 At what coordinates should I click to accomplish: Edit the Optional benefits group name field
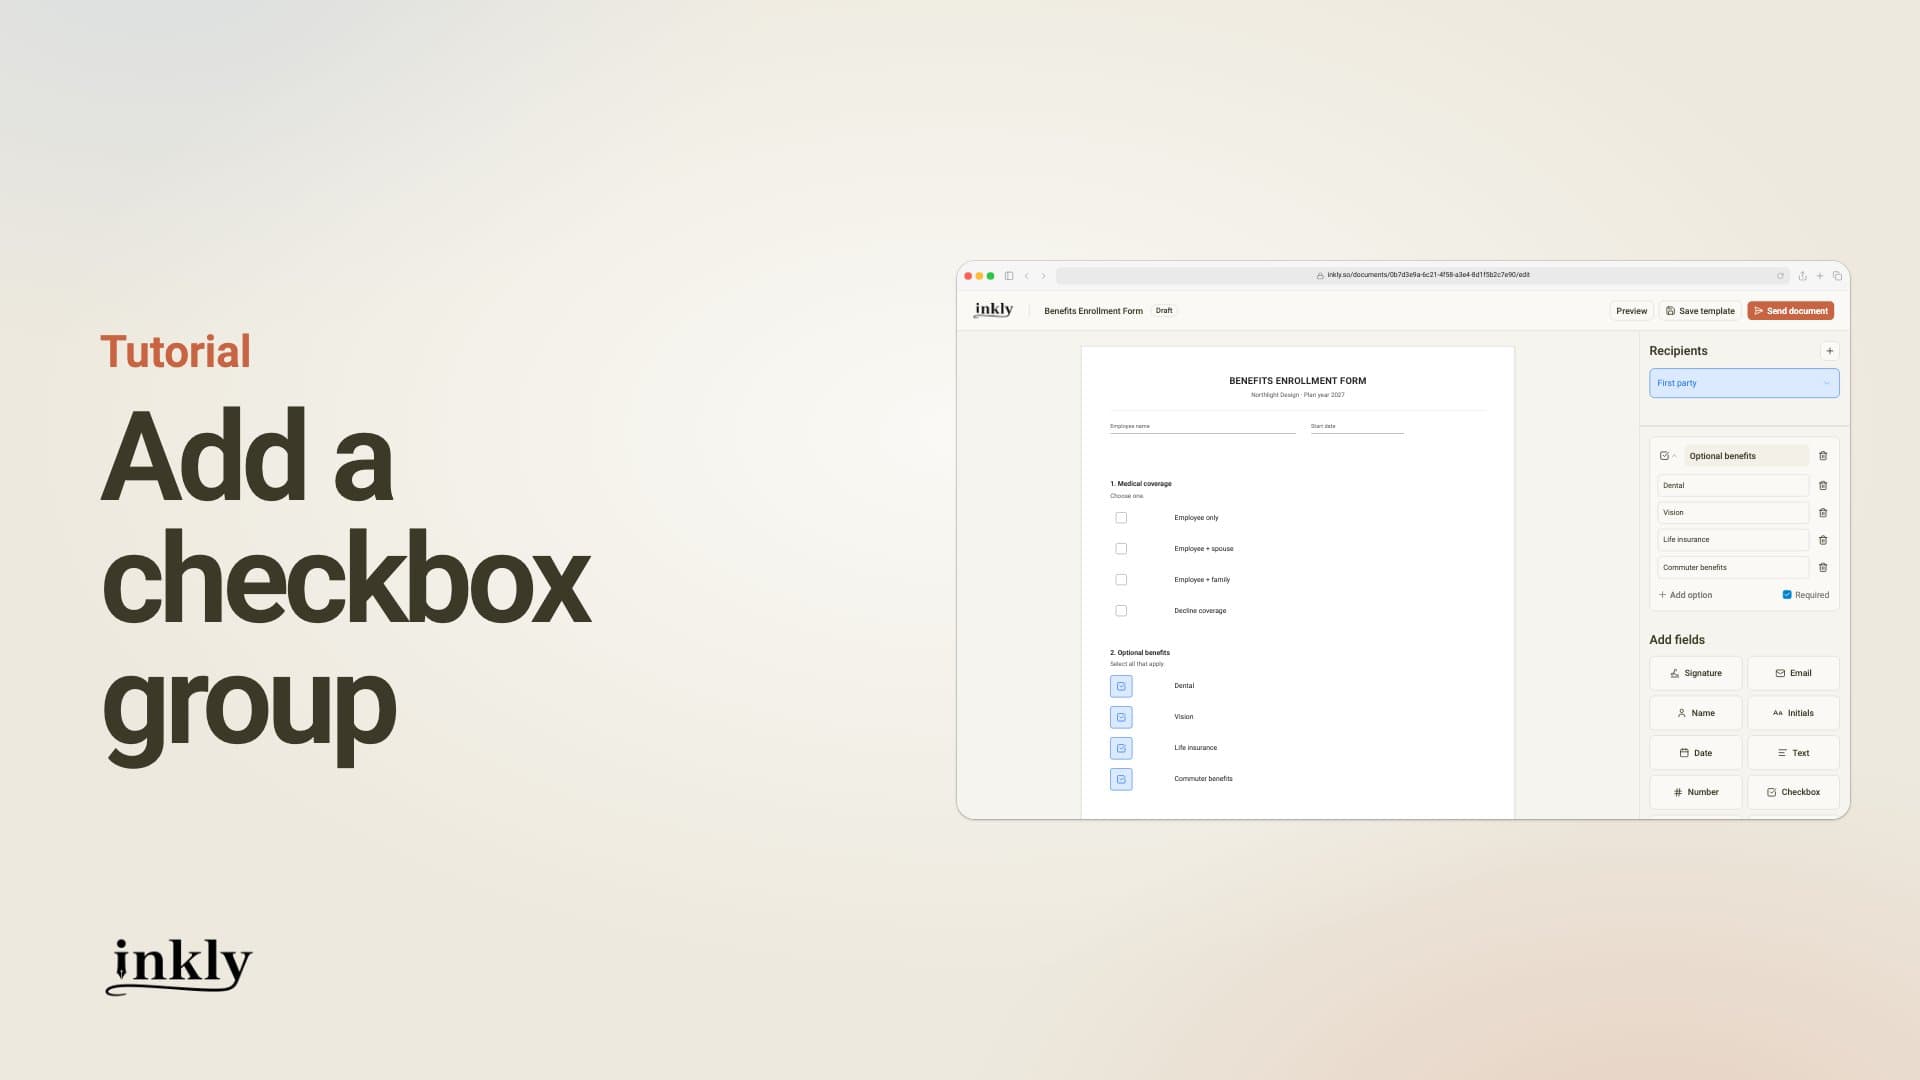(x=1746, y=456)
